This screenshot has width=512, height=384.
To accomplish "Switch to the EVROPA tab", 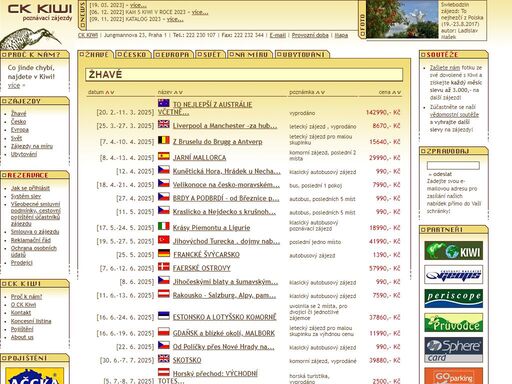I will point(173,55).
